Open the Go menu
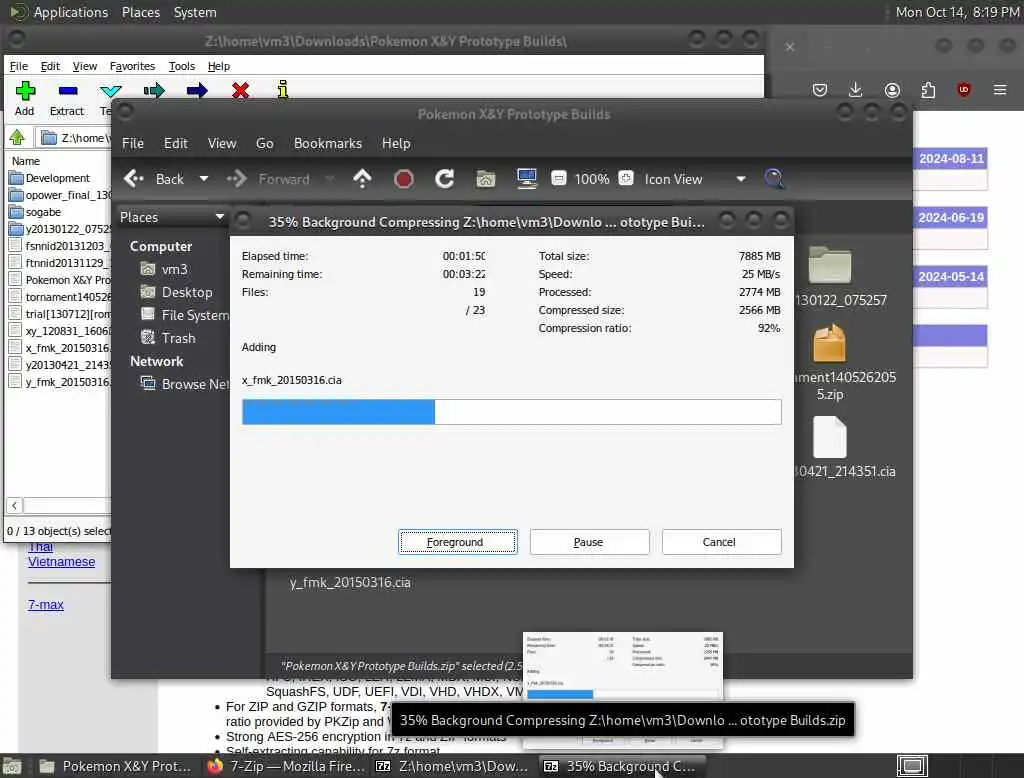This screenshot has width=1024, height=778. pos(264,143)
